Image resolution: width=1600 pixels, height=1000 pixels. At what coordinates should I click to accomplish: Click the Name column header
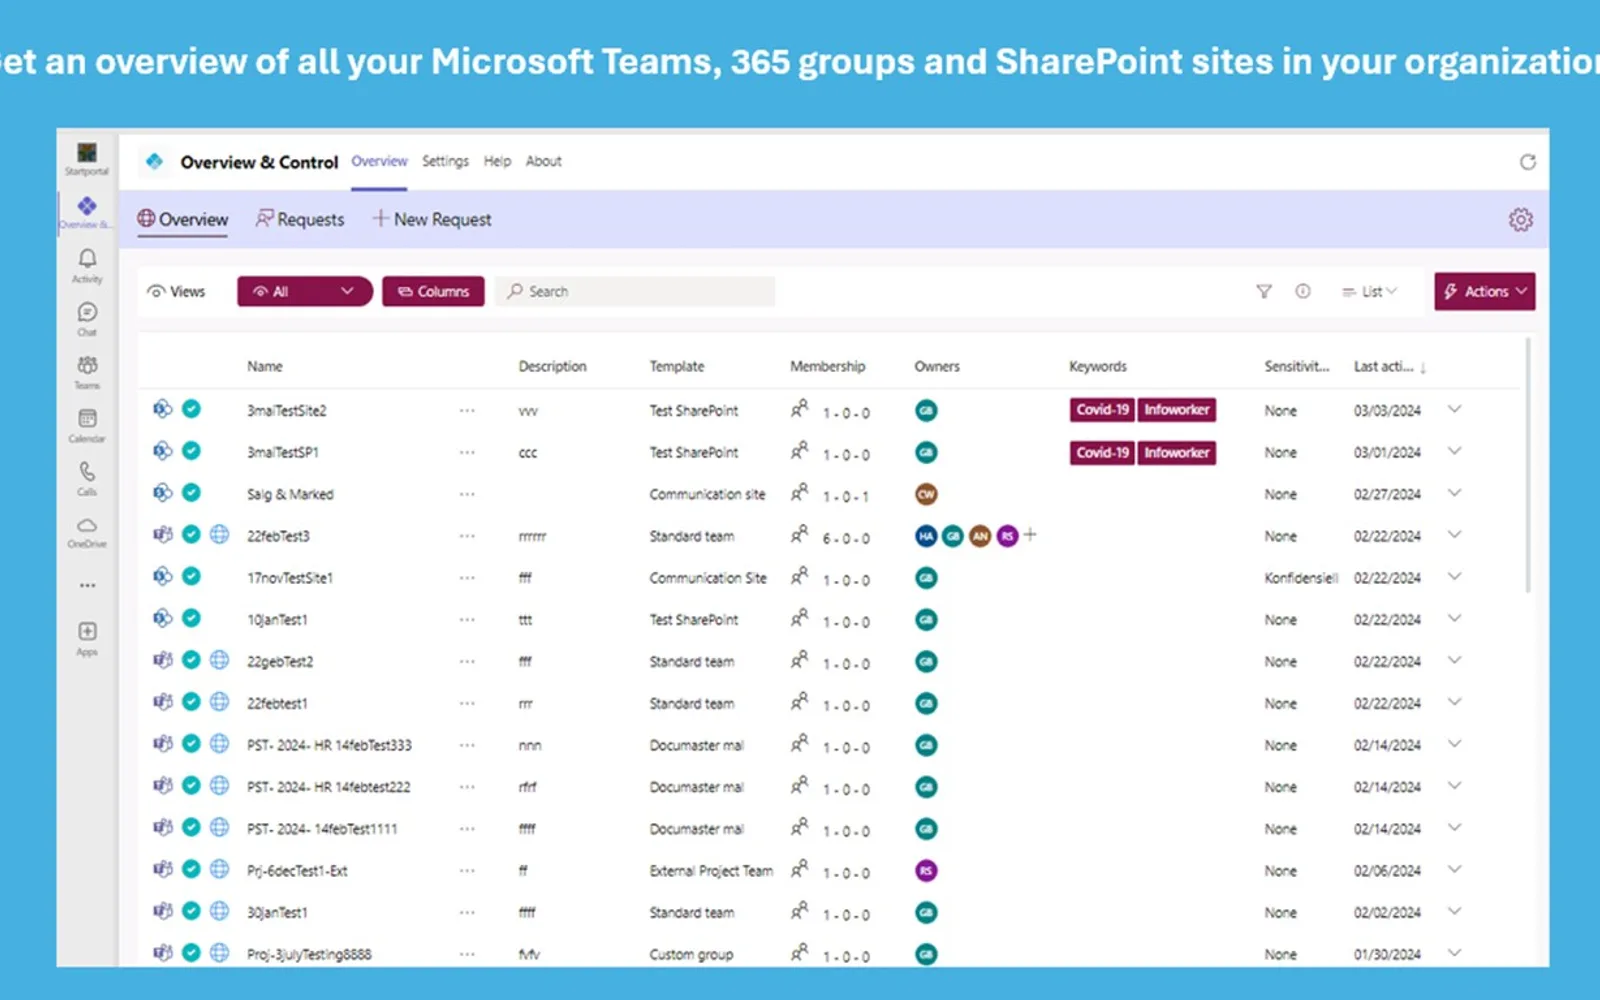tap(265, 367)
